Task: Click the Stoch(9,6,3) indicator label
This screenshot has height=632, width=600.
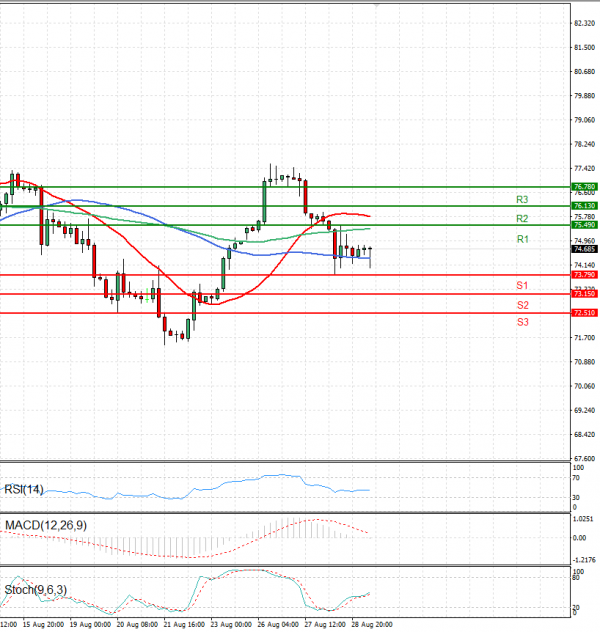Action: click(35, 590)
